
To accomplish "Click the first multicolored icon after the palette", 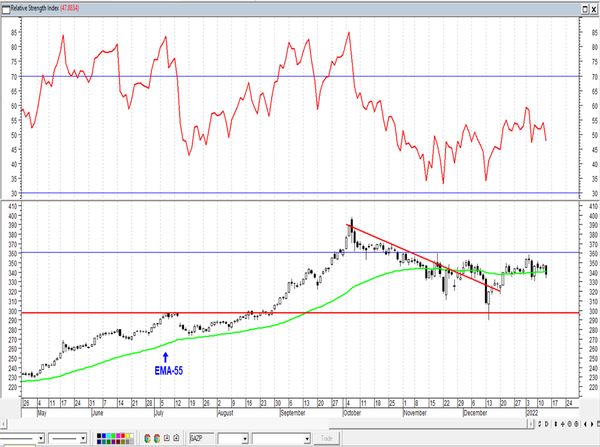I will click(x=148, y=438).
